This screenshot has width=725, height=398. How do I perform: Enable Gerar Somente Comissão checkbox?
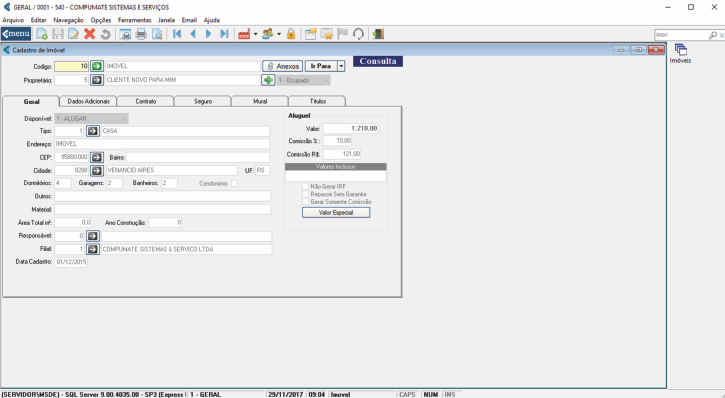point(305,202)
